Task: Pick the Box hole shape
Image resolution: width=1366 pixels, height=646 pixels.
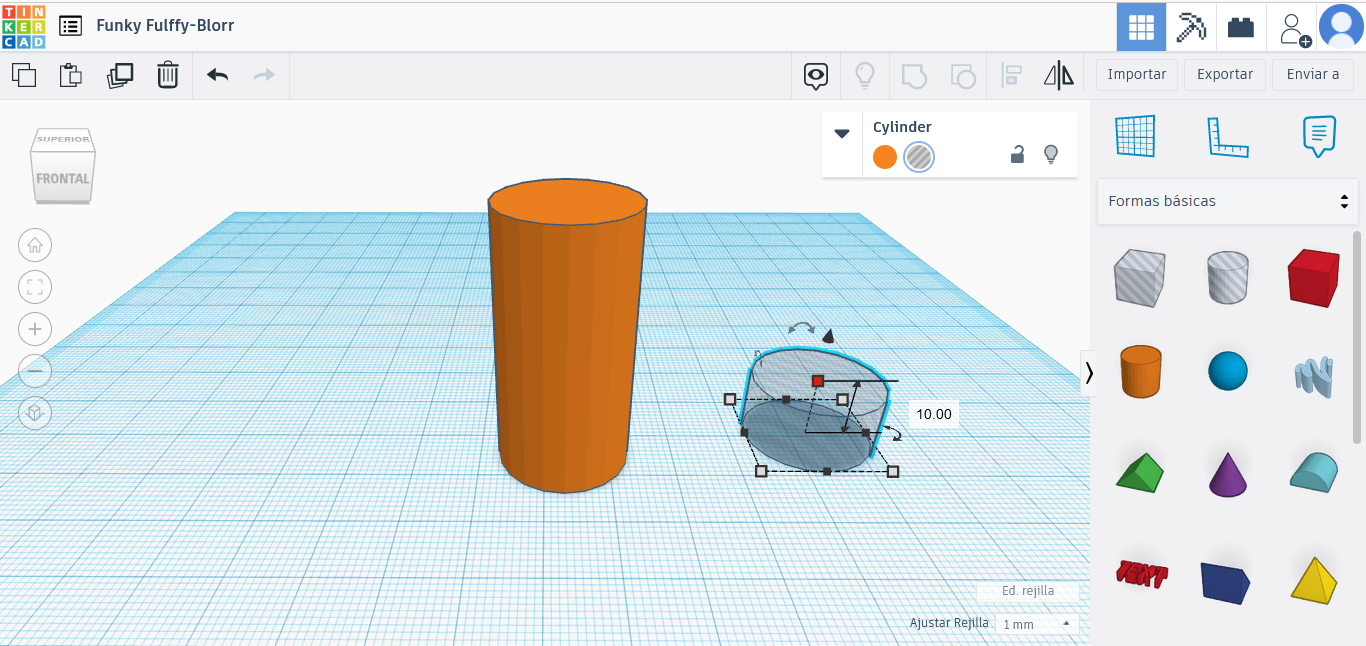Action: [1139, 277]
